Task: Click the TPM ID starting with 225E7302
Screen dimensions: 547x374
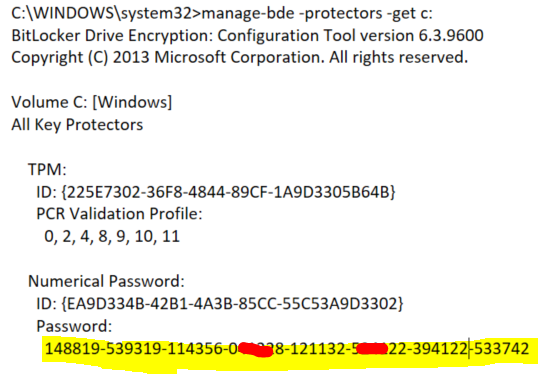Action: click(216, 192)
